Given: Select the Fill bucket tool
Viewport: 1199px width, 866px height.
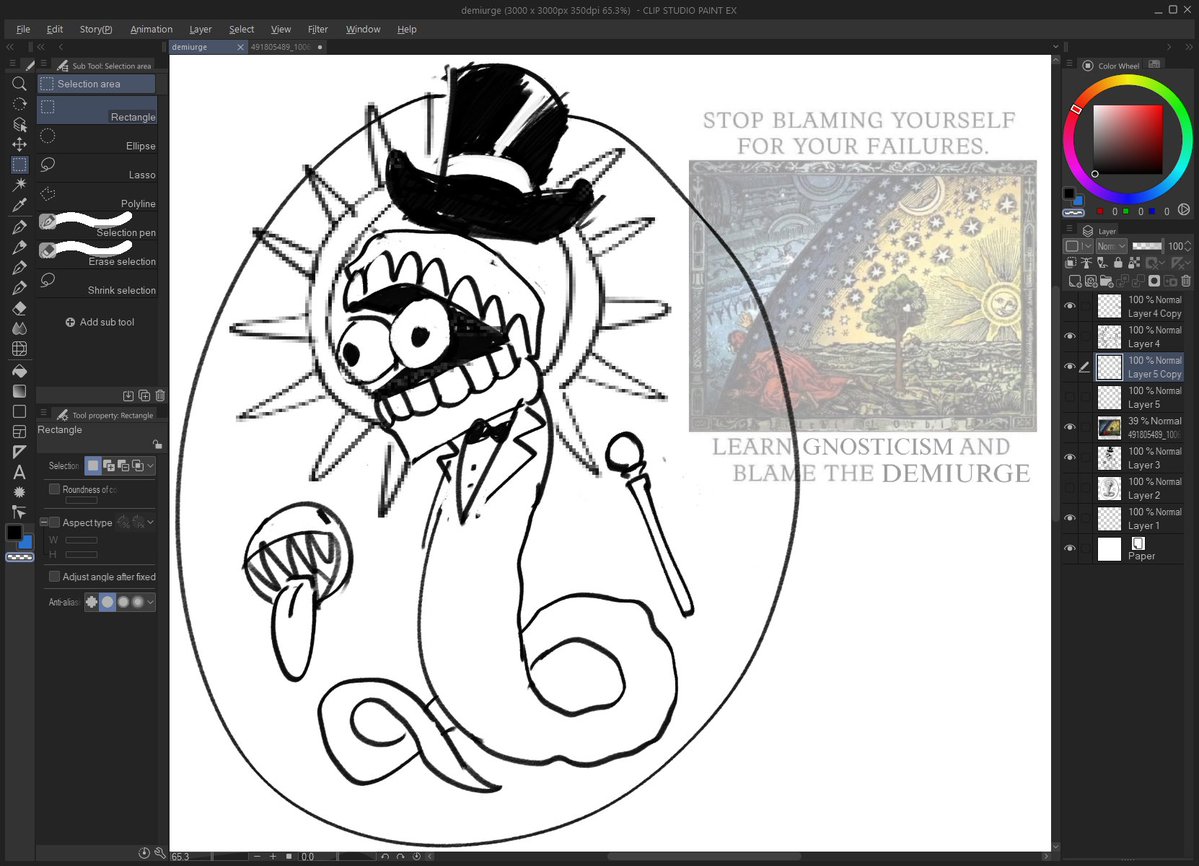Looking at the screenshot, I should pos(19,371).
